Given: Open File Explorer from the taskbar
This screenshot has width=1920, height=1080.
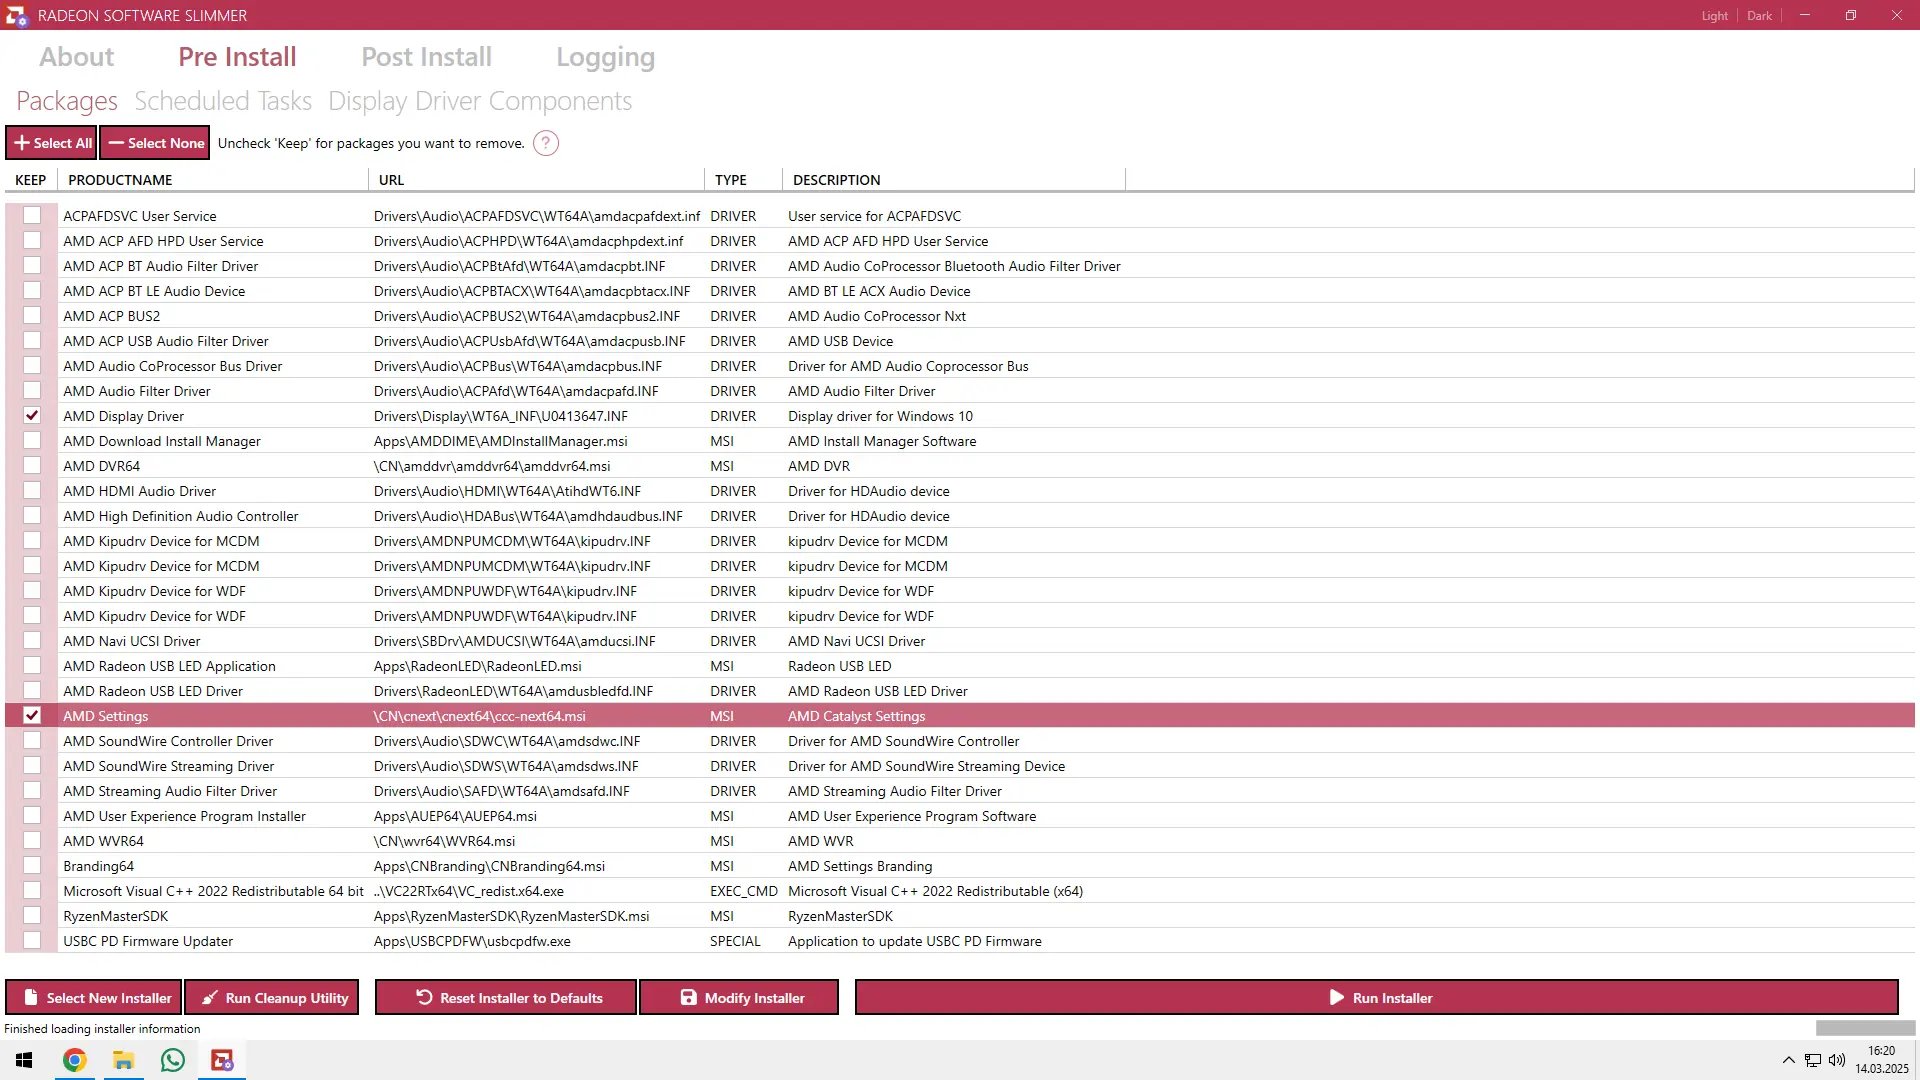Looking at the screenshot, I should point(124,1060).
